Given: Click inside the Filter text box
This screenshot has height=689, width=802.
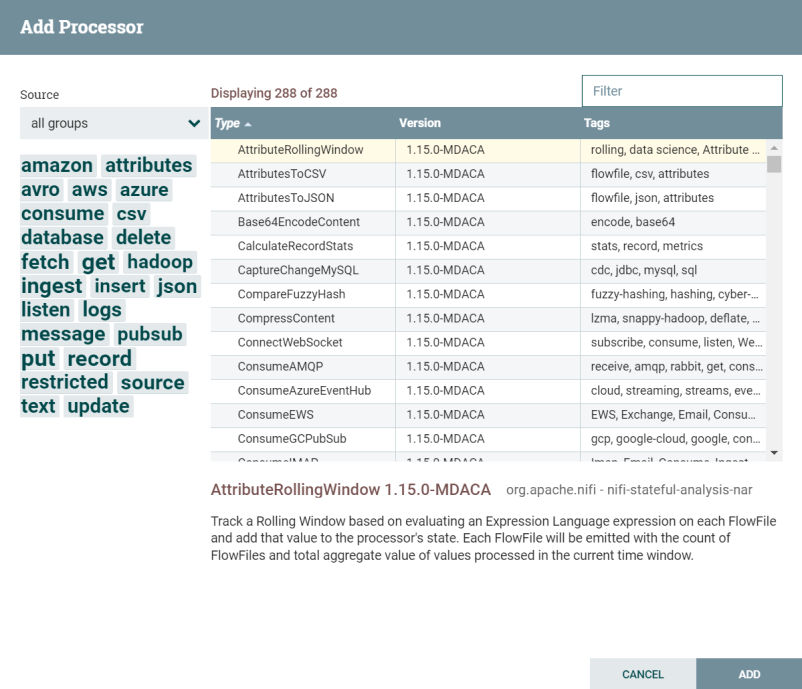Looking at the screenshot, I should click(681, 90).
